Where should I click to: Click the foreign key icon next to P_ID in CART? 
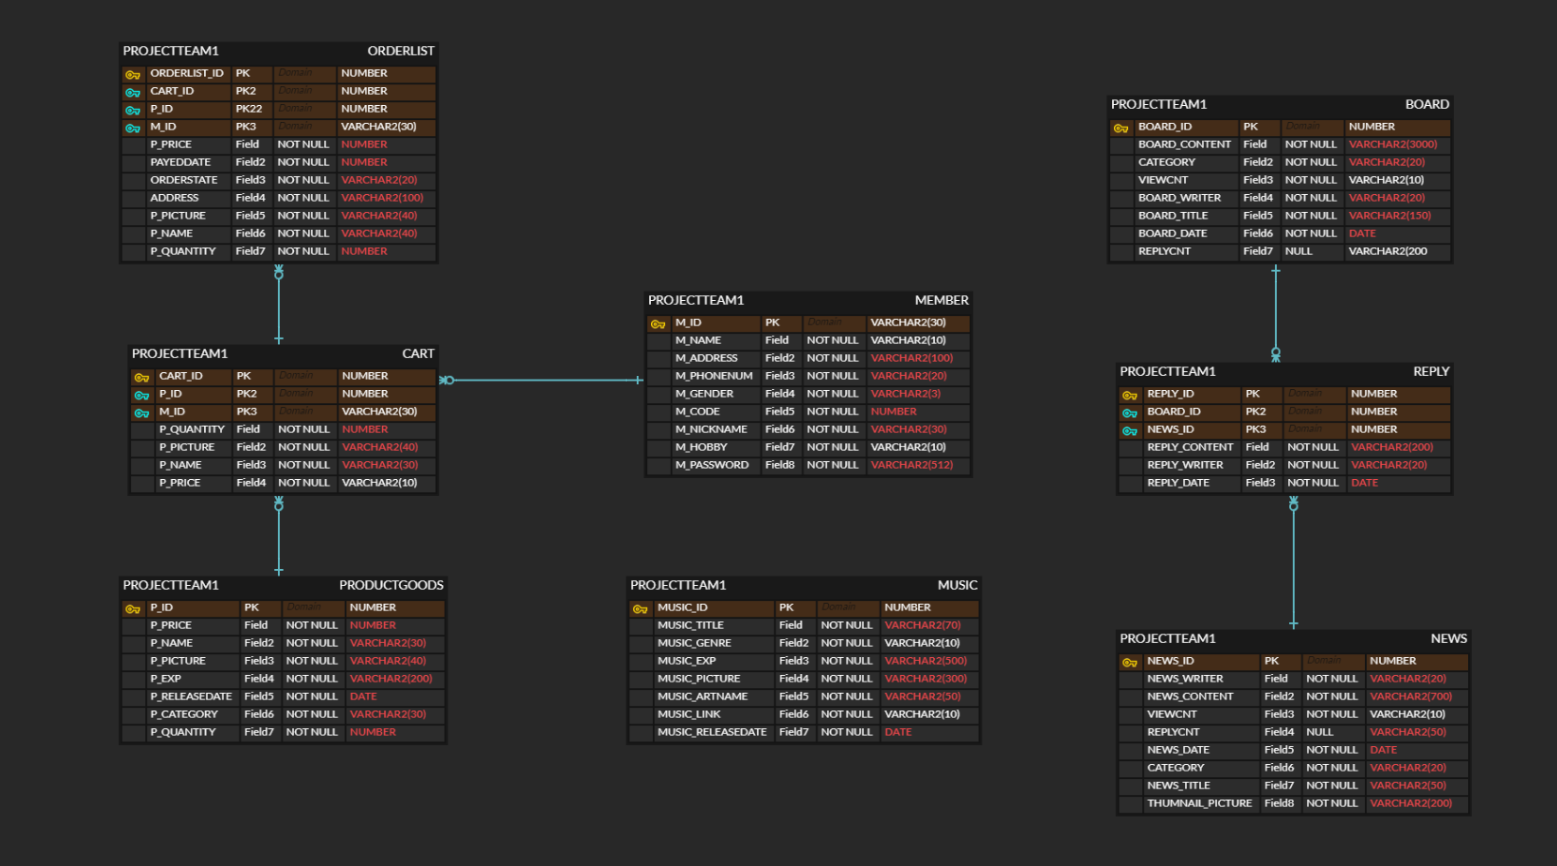(x=141, y=394)
